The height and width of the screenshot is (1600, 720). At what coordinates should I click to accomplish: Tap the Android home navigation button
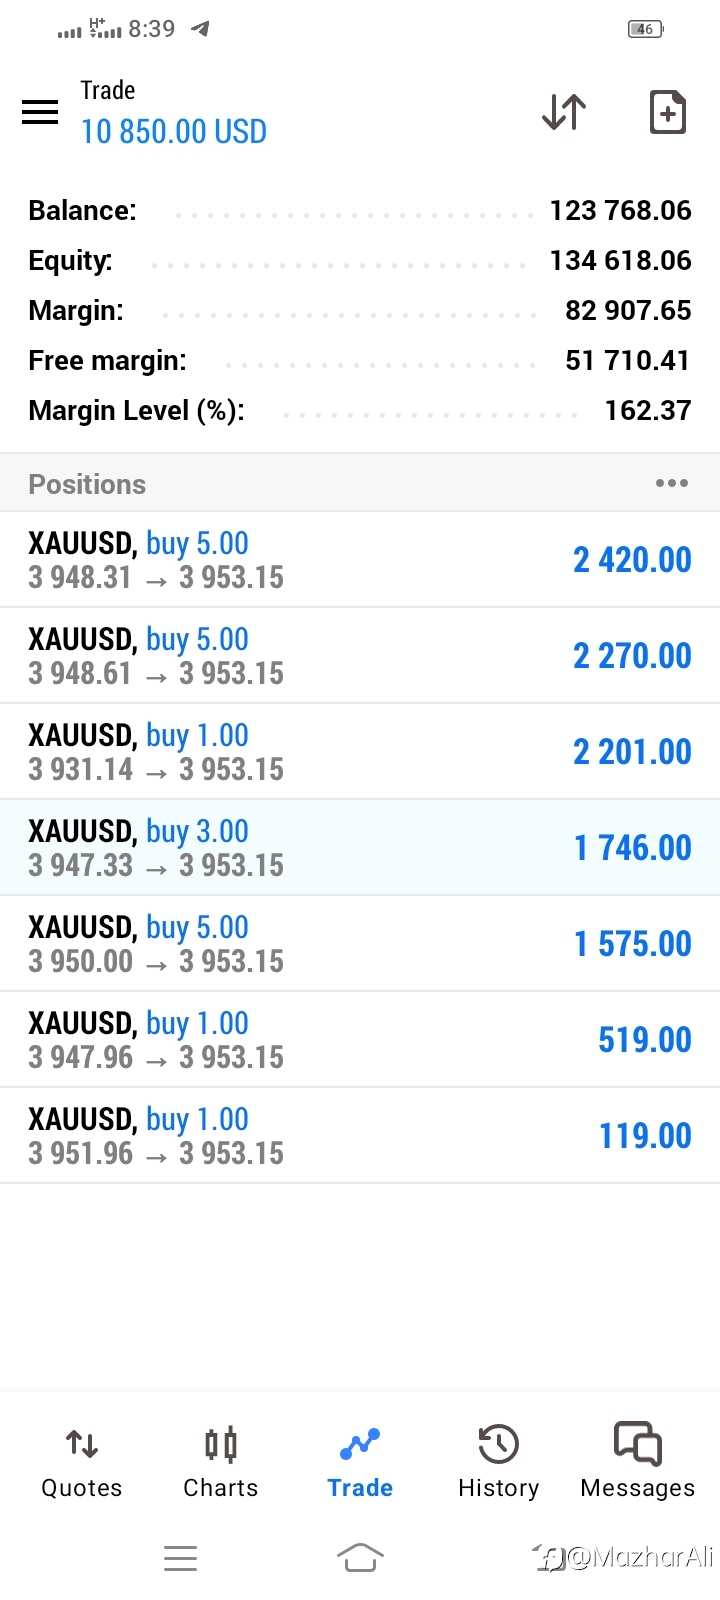tap(360, 1557)
